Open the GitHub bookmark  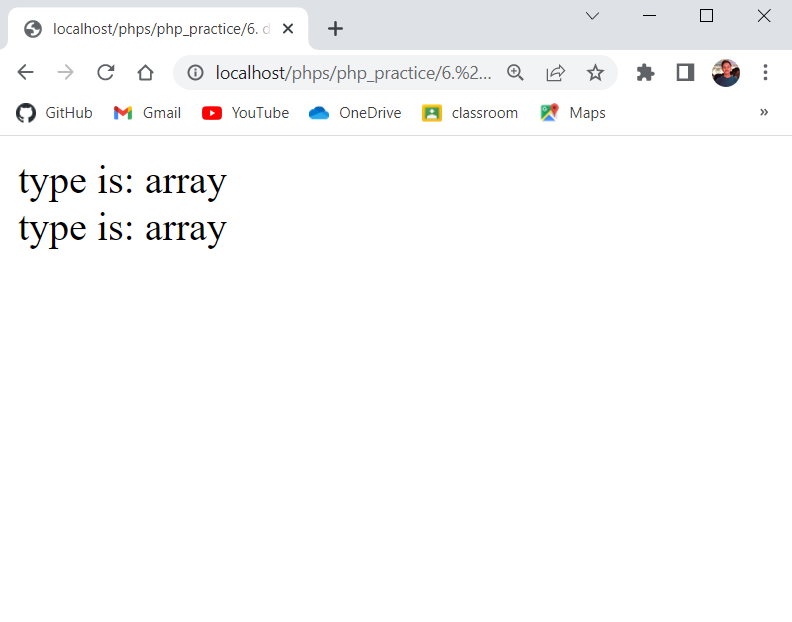pyautogui.click(x=55, y=113)
